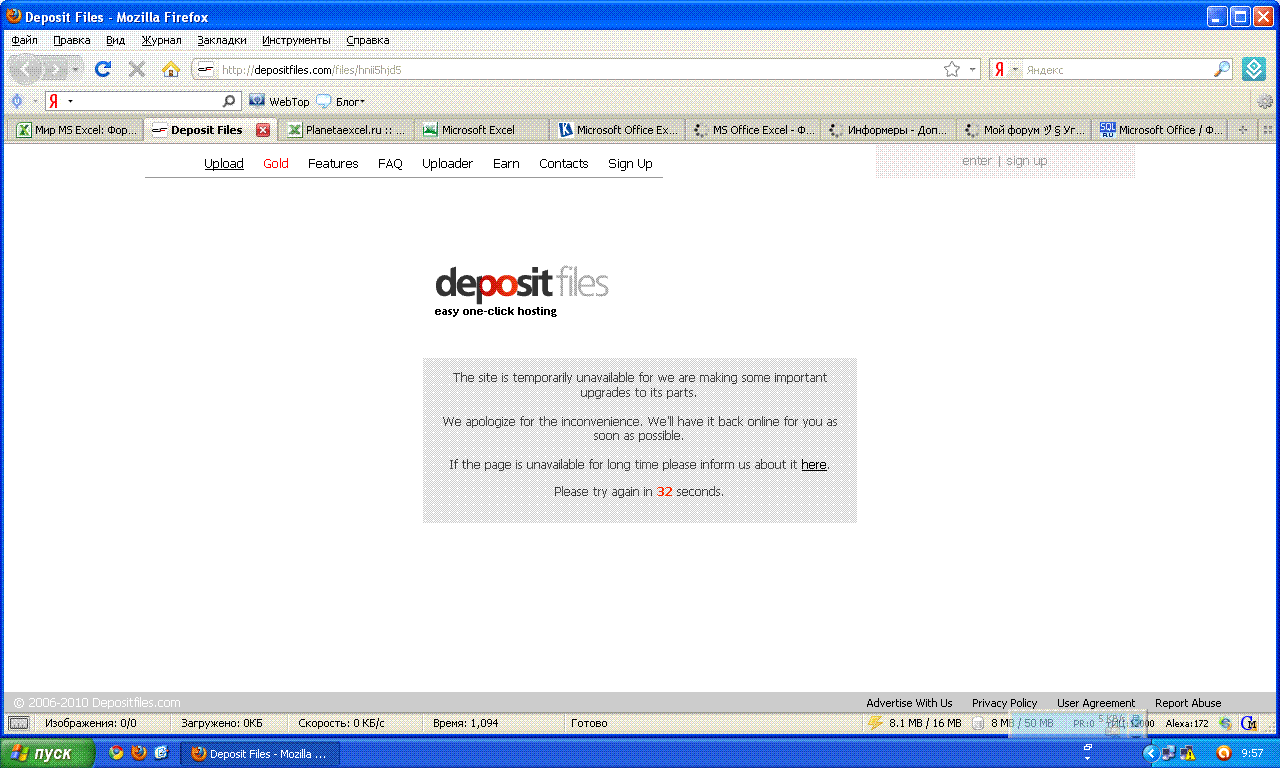Screen dimensions: 1280x768
Task: Expand hidden tray icons with the blue arrow
Action: click(x=1151, y=753)
